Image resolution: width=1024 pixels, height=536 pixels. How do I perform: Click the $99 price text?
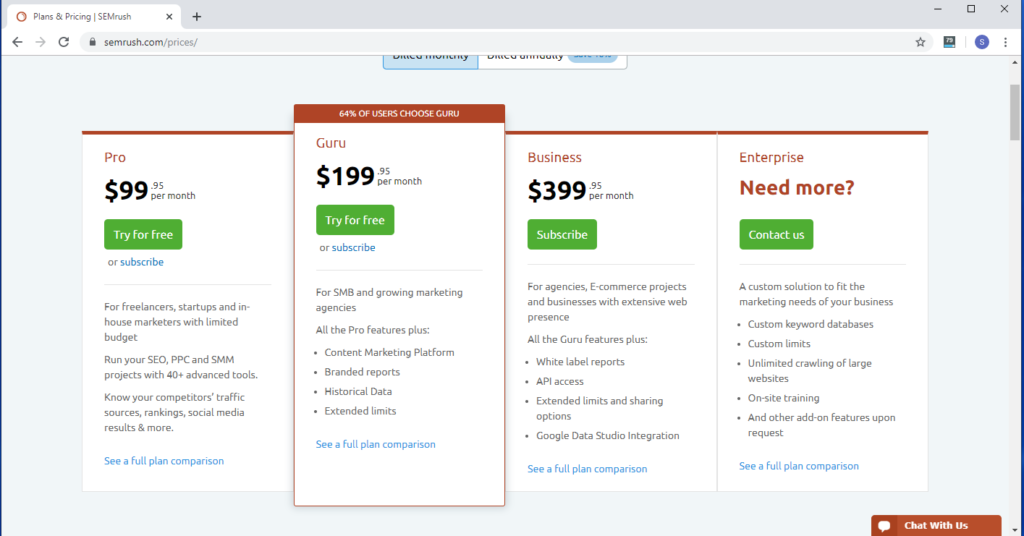tap(126, 191)
